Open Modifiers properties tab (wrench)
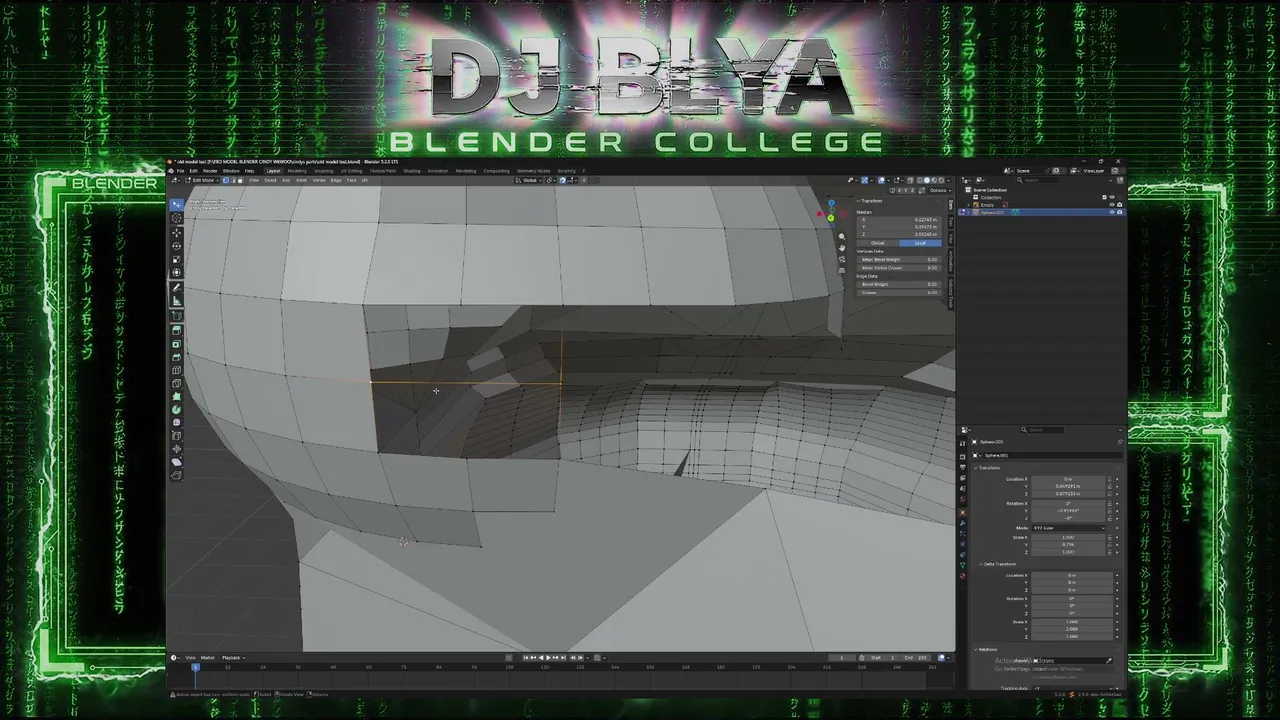Viewport: 1280px width, 720px height. (963, 523)
